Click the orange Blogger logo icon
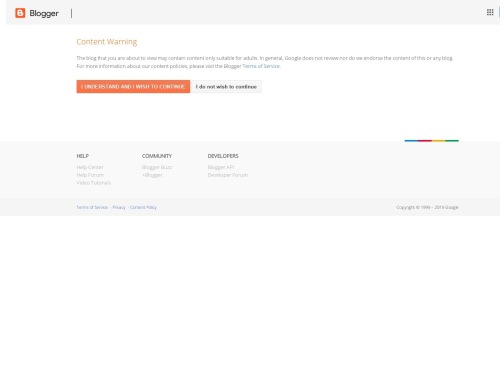This screenshot has width=500, height=375. pyautogui.click(x=20, y=13)
